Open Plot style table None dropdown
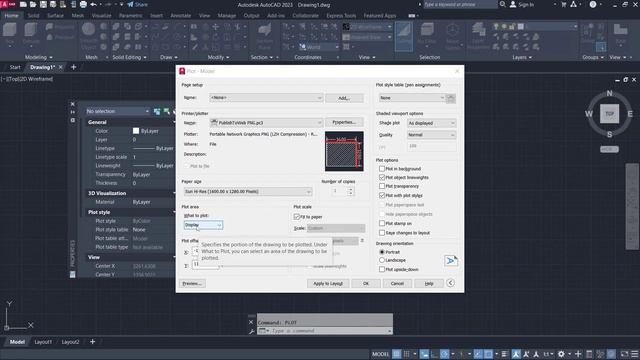The width and height of the screenshot is (640, 360). (x=412, y=98)
